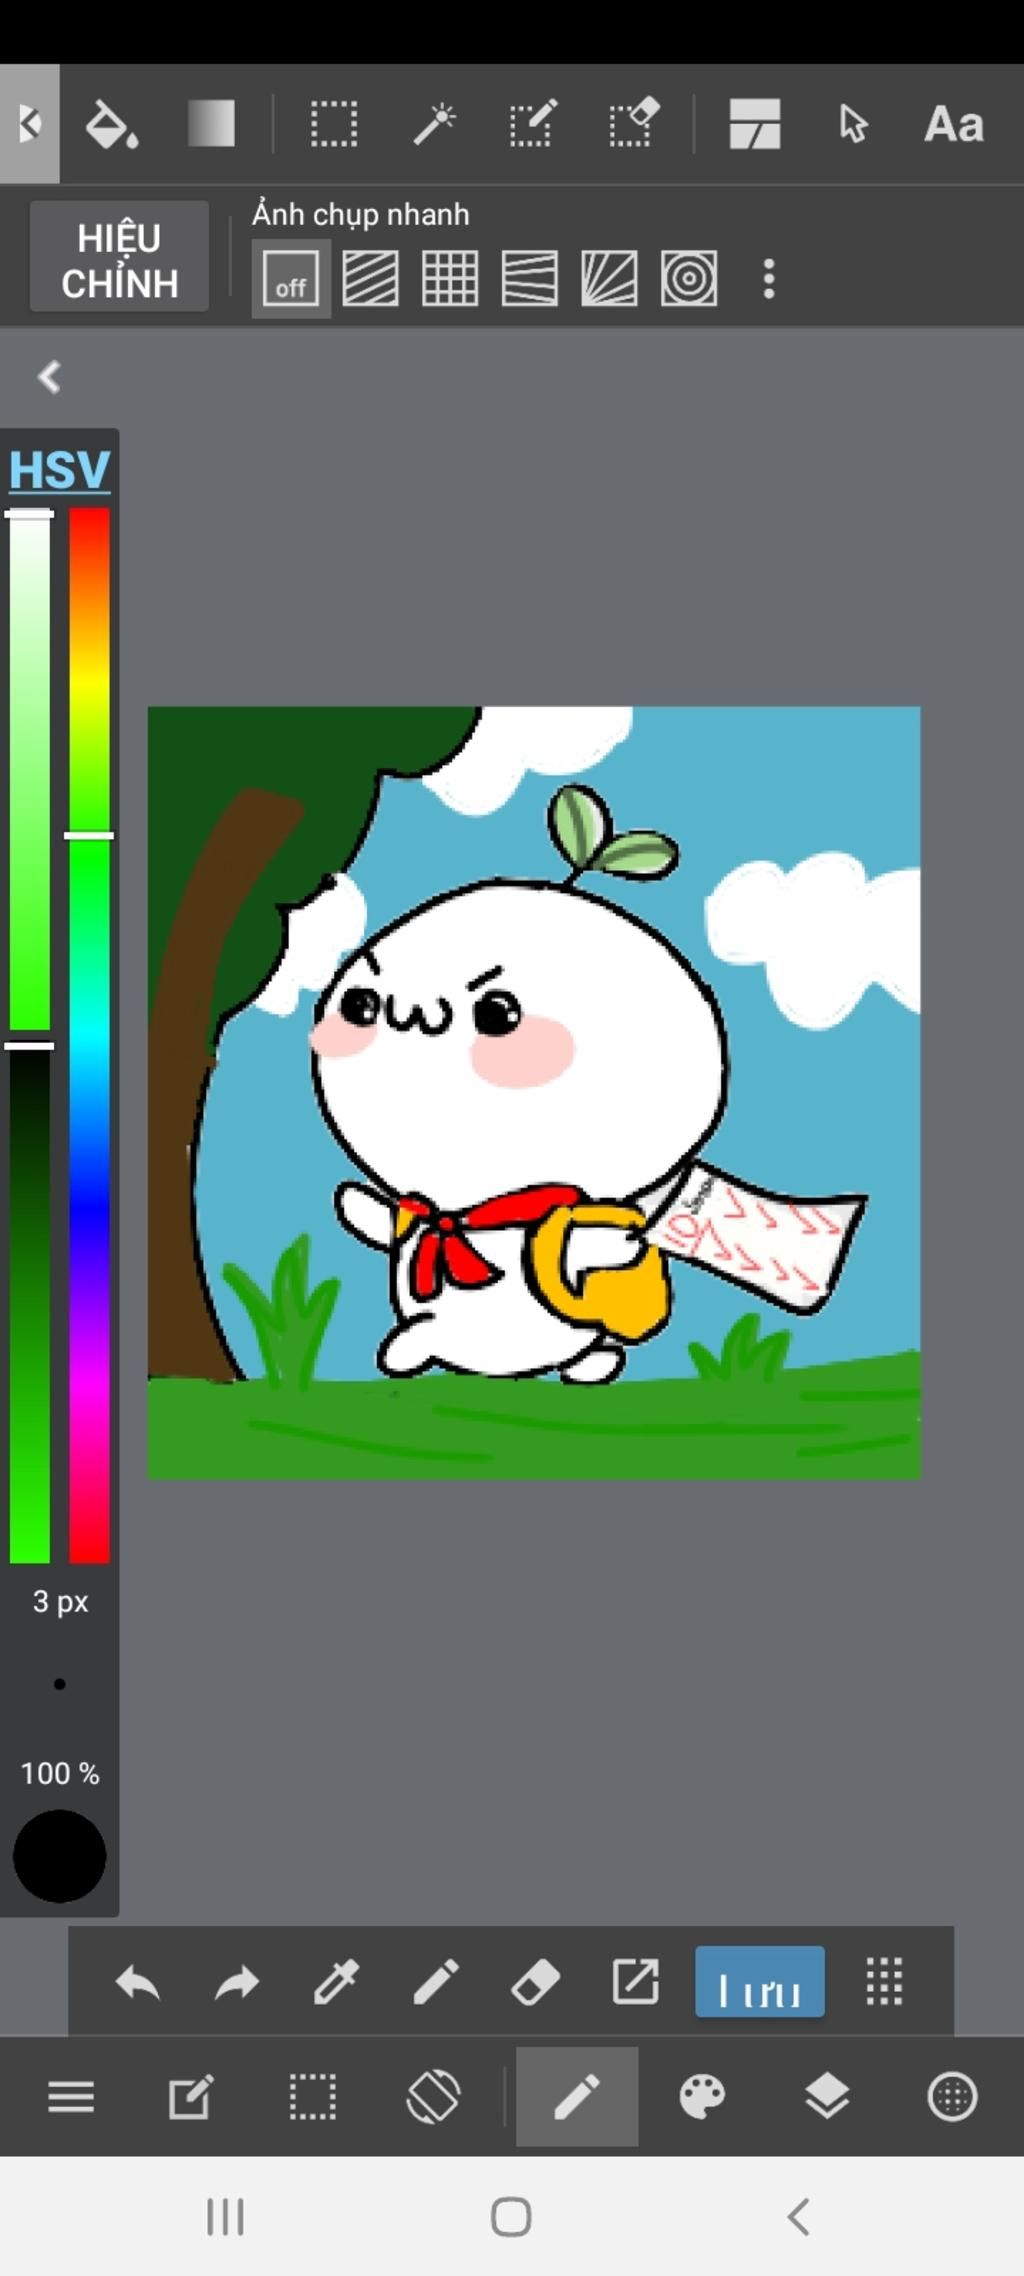This screenshot has width=1024, height=2276.
Task: Select the Operation cursor tool
Action: point(853,124)
